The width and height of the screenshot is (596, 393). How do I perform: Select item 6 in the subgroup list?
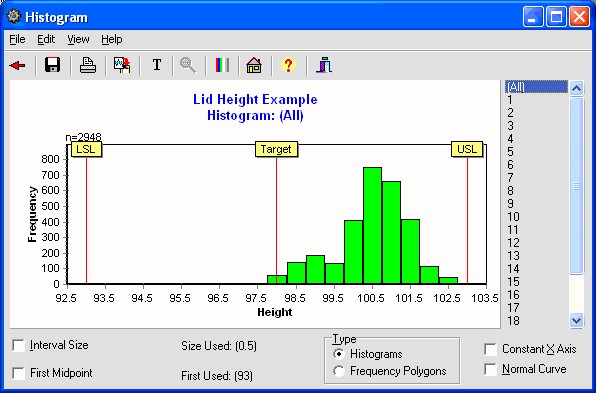(x=536, y=165)
